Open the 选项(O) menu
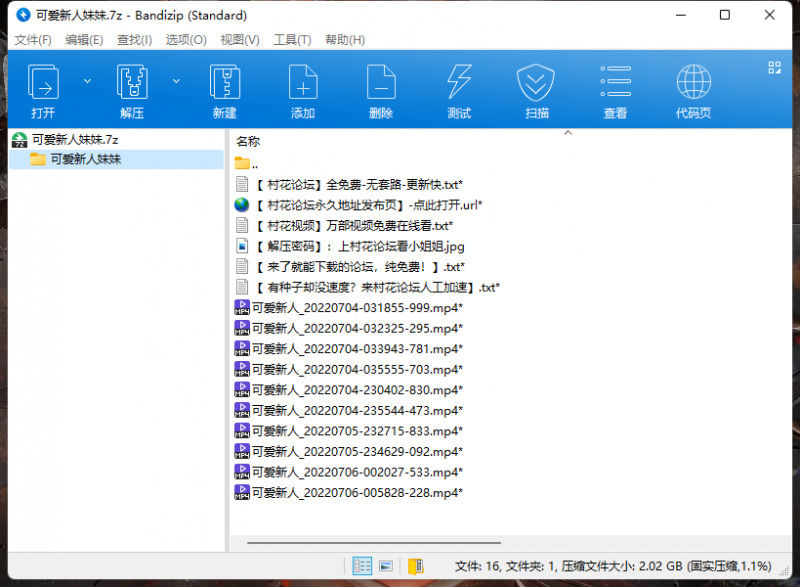 186,40
